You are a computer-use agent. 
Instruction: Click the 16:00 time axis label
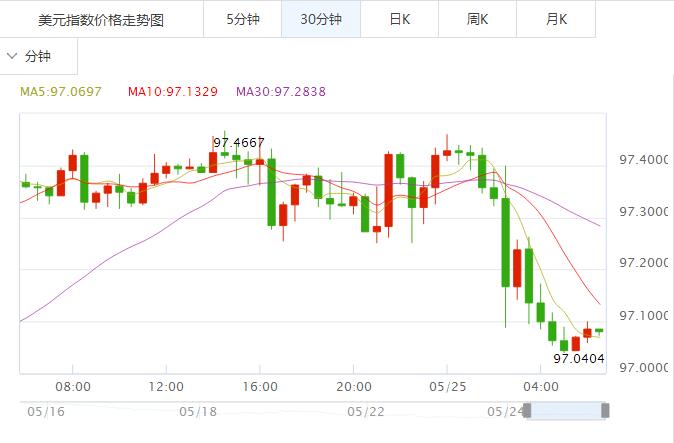coord(259,386)
